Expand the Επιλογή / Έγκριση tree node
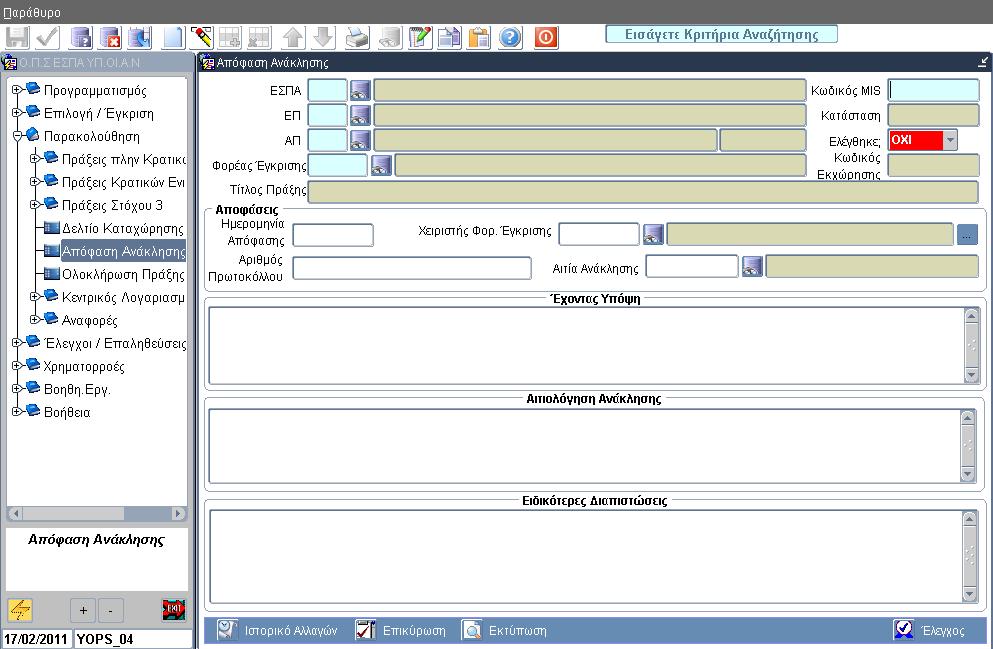This screenshot has width=993, height=649. point(17,113)
